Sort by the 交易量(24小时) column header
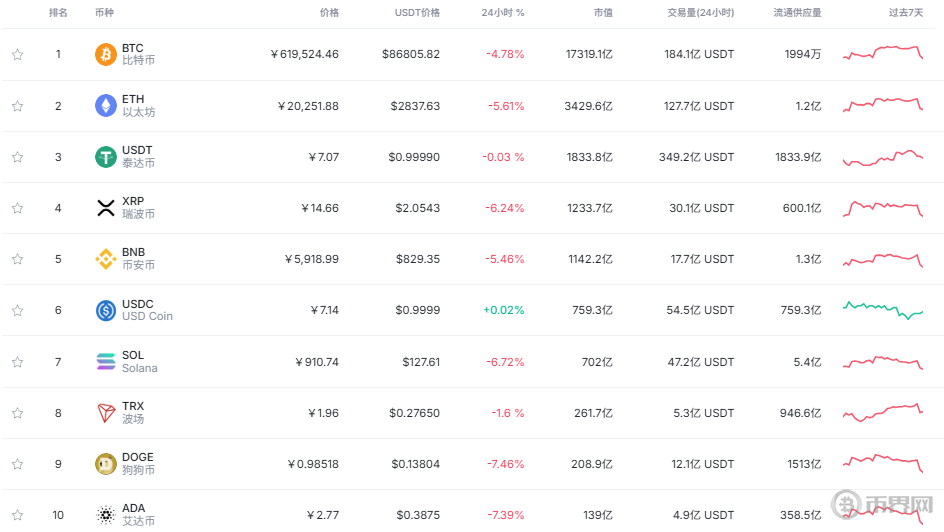This screenshot has height=532, width=944. pyautogui.click(x=700, y=13)
